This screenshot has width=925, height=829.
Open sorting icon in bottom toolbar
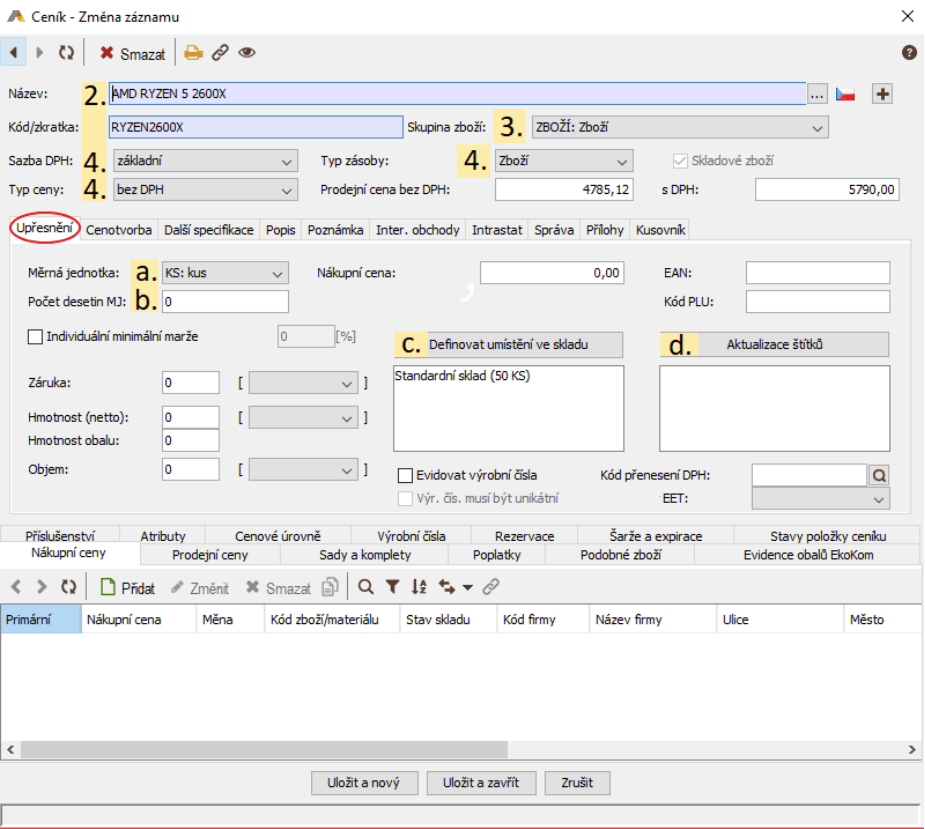pos(419,586)
